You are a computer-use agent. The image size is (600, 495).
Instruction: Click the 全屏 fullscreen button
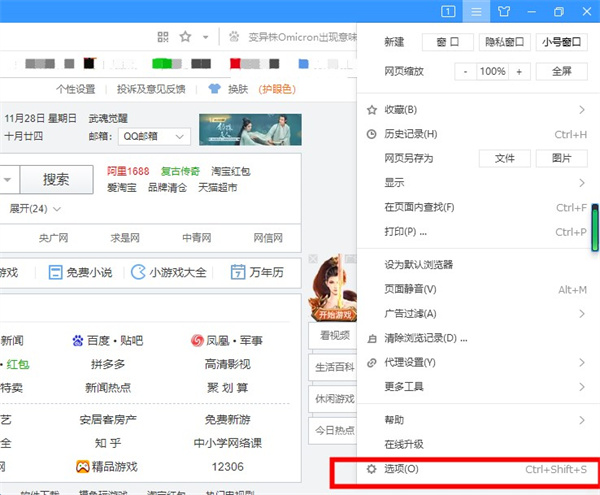coord(561,72)
